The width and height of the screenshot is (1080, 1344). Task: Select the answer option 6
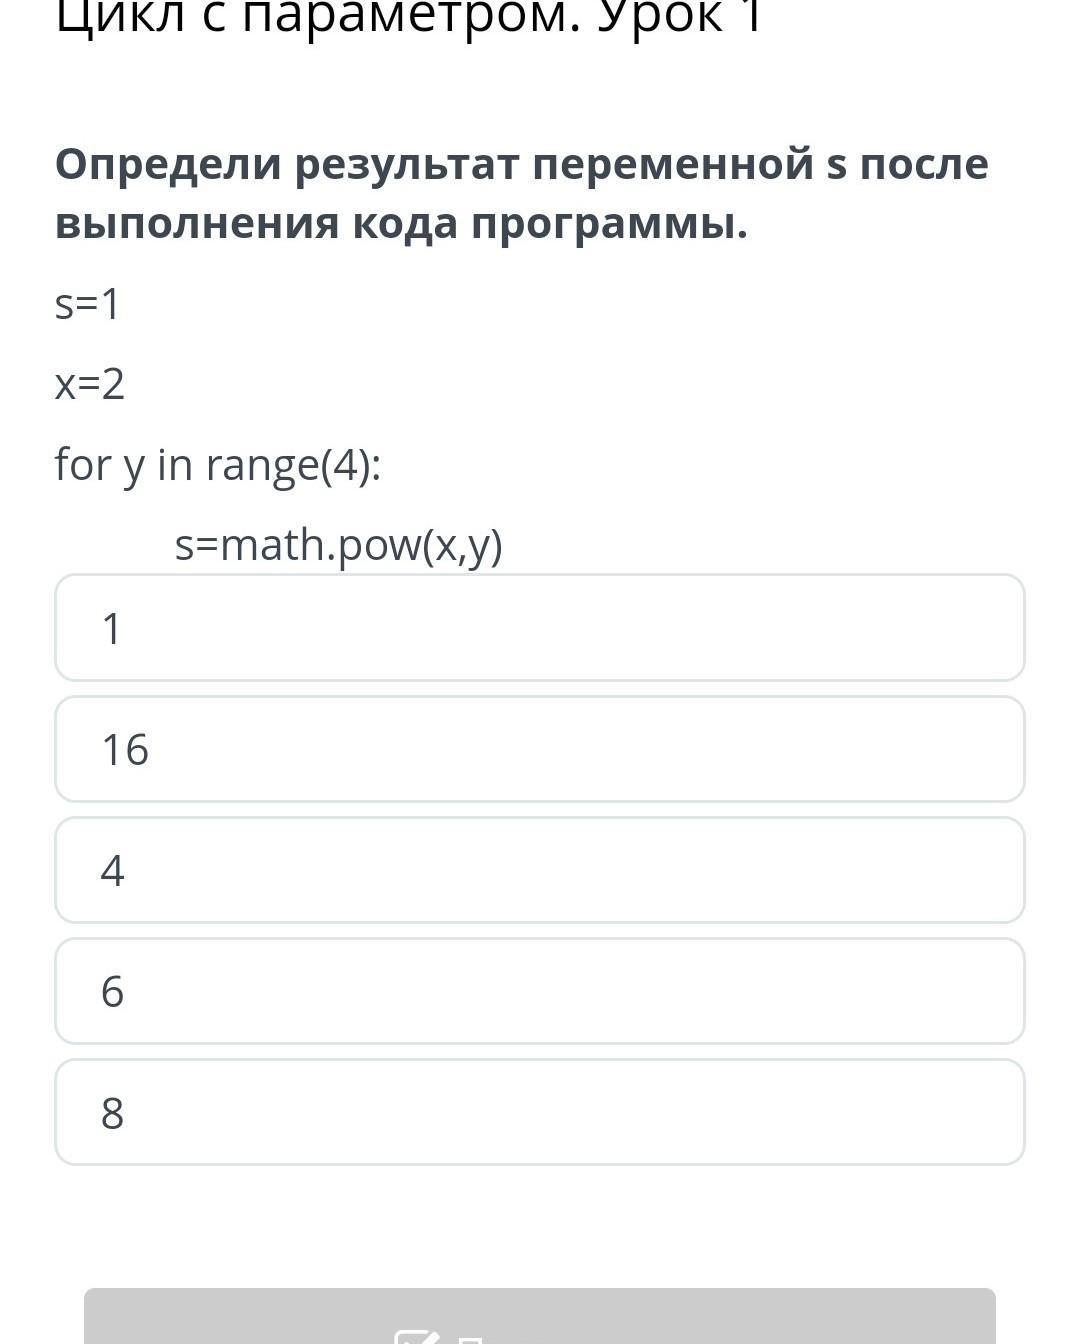point(540,991)
